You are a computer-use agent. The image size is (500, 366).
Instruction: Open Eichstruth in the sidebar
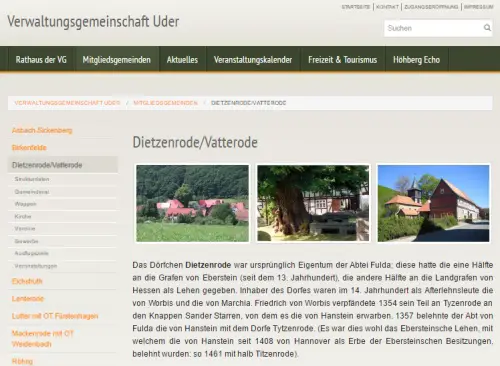pos(27,281)
